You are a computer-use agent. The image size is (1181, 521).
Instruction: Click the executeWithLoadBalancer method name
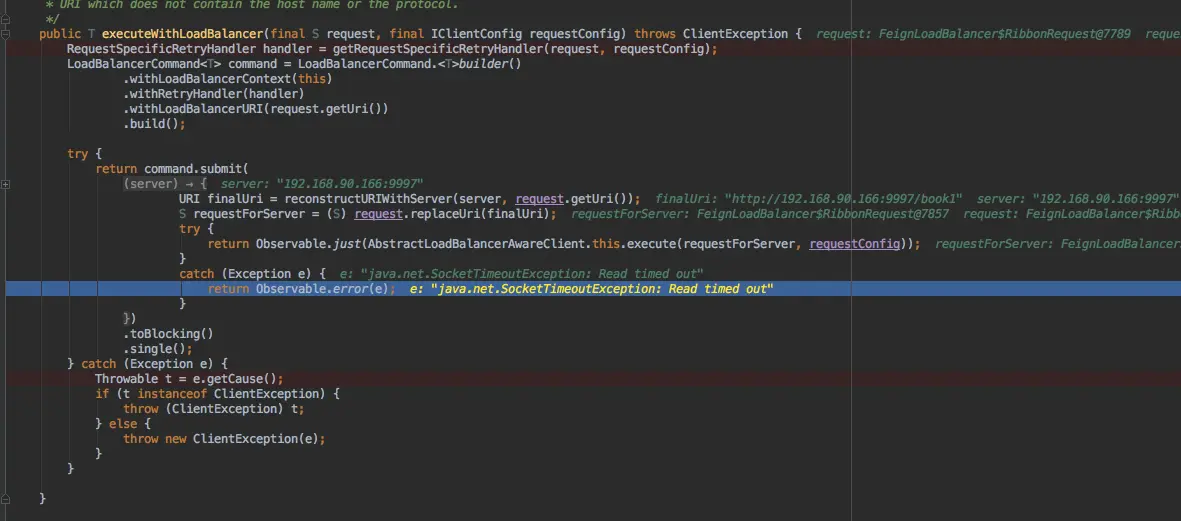(183, 34)
